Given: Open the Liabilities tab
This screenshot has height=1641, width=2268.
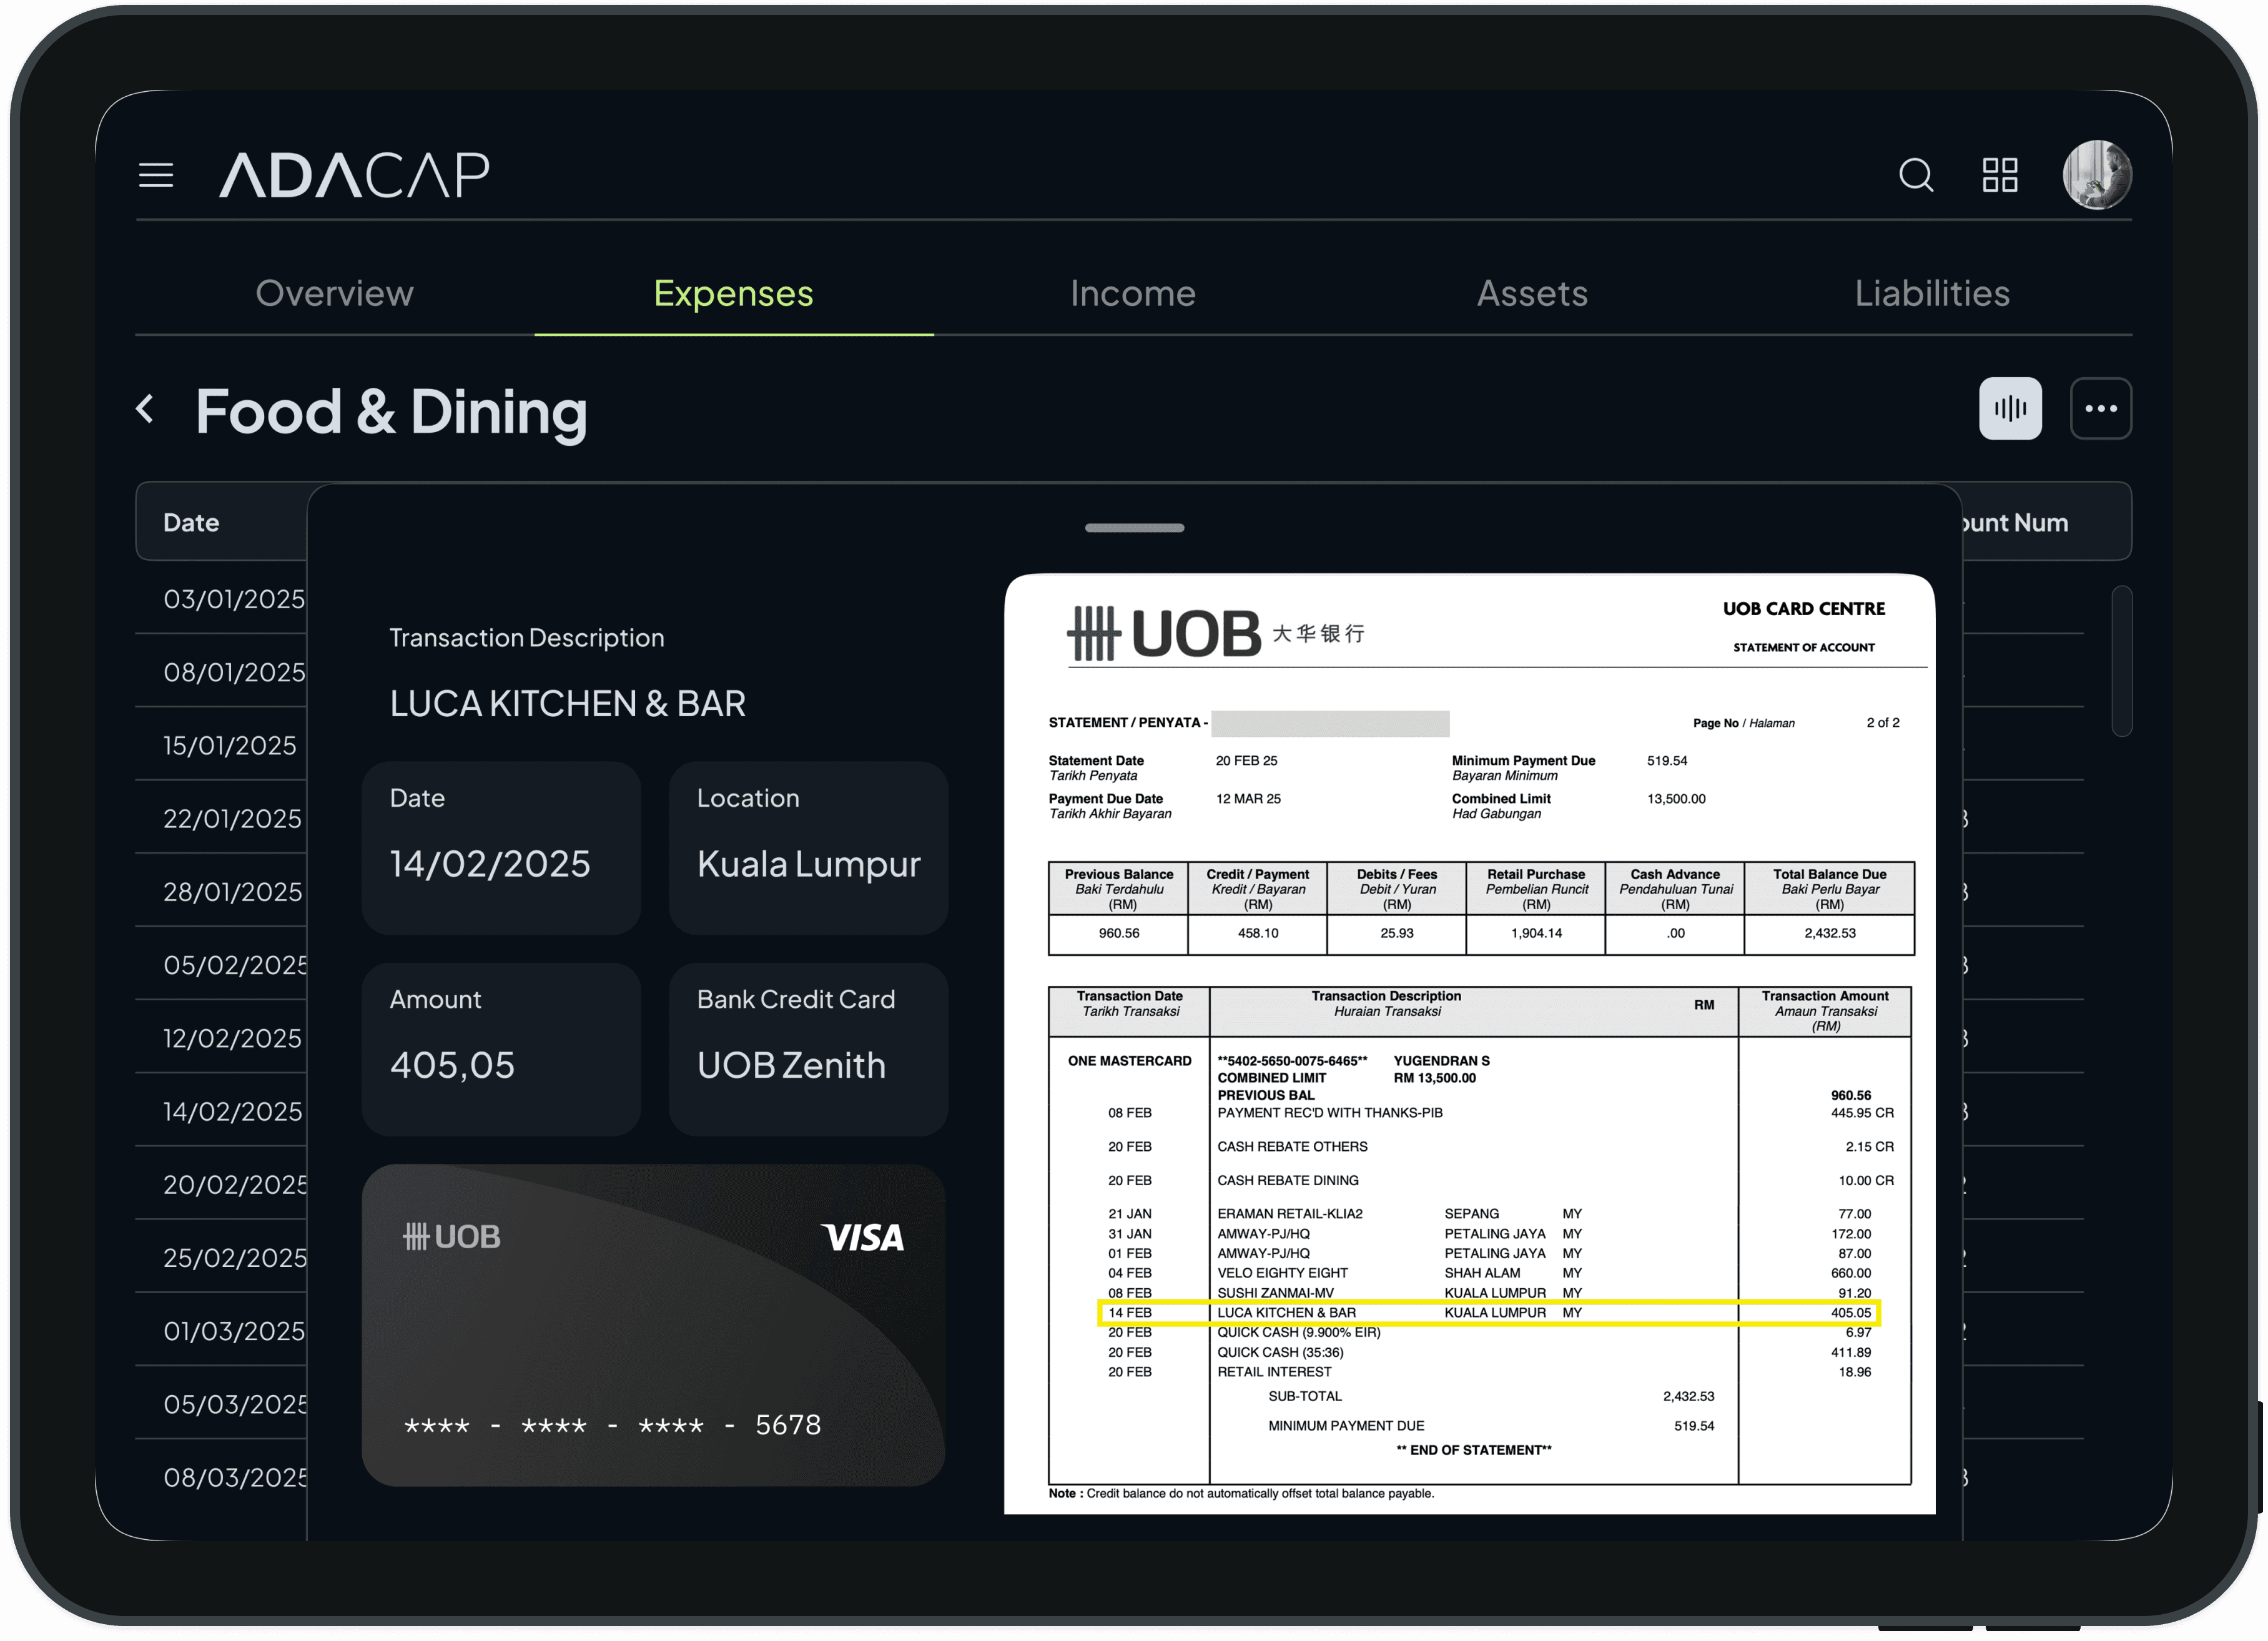Looking at the screenshot, I should 1931,293.
